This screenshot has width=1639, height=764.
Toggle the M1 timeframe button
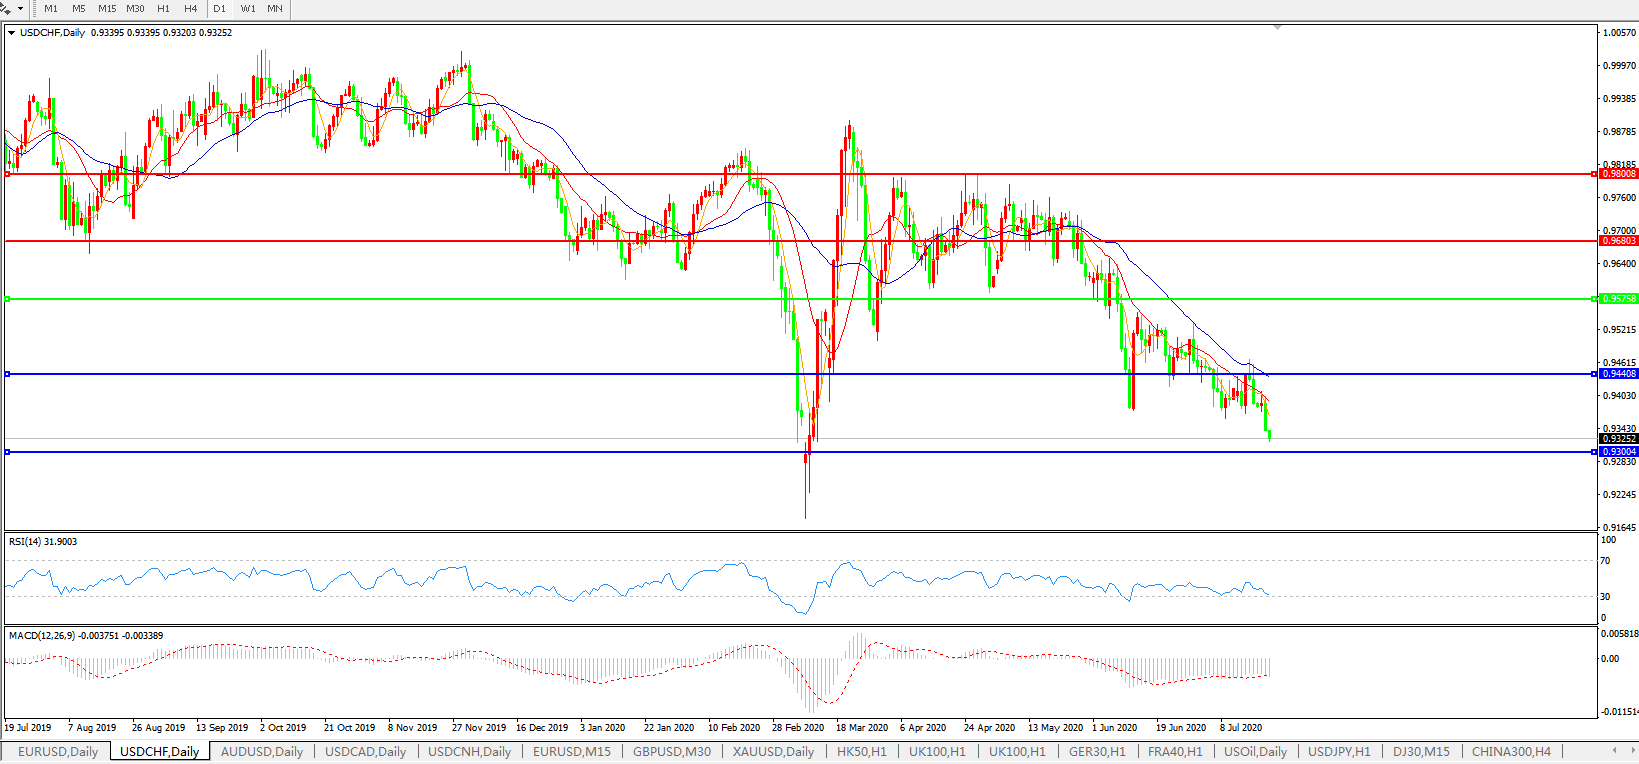click(x=51, y=8)
